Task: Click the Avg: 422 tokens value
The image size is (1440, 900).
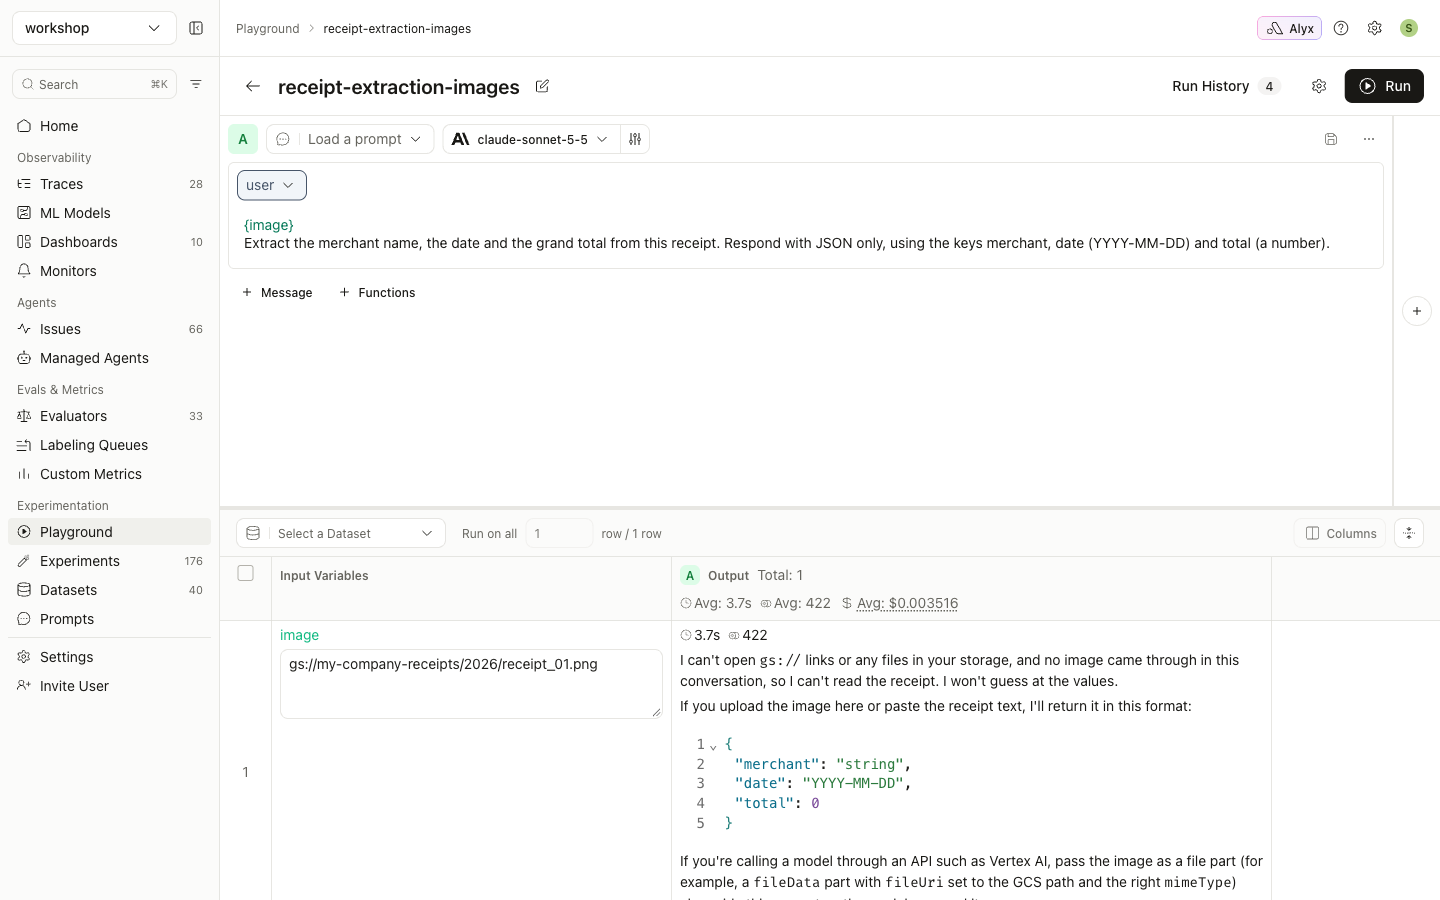Action: [x=796, y=603]
